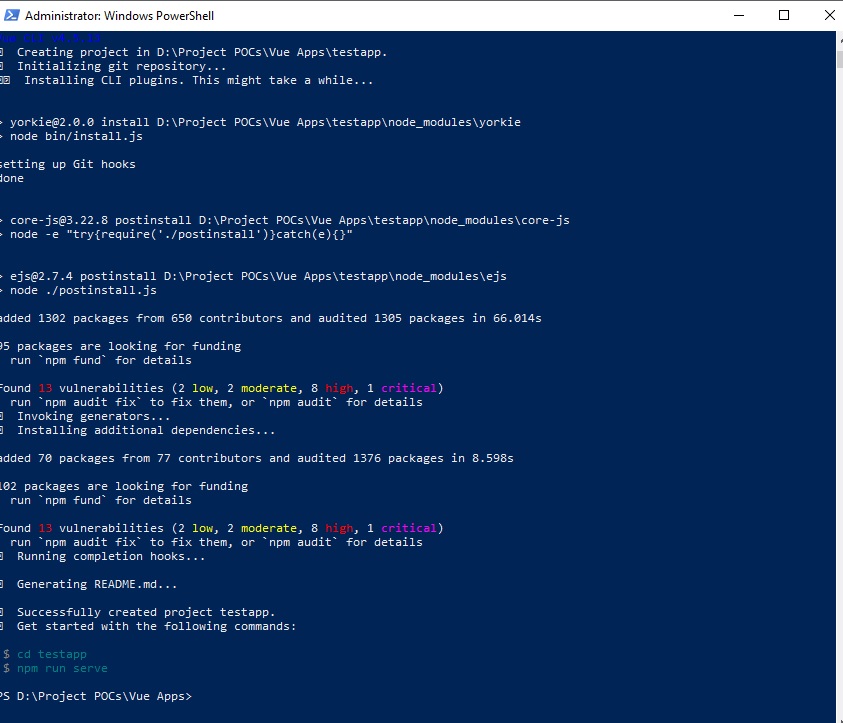Minimize the PowerShell window

pos(739,15)
